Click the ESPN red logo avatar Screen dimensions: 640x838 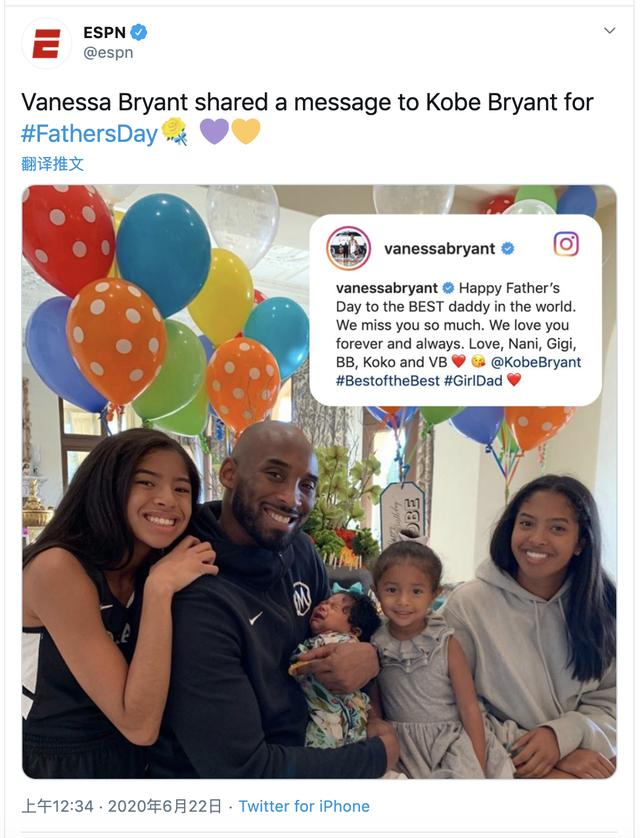46,43
